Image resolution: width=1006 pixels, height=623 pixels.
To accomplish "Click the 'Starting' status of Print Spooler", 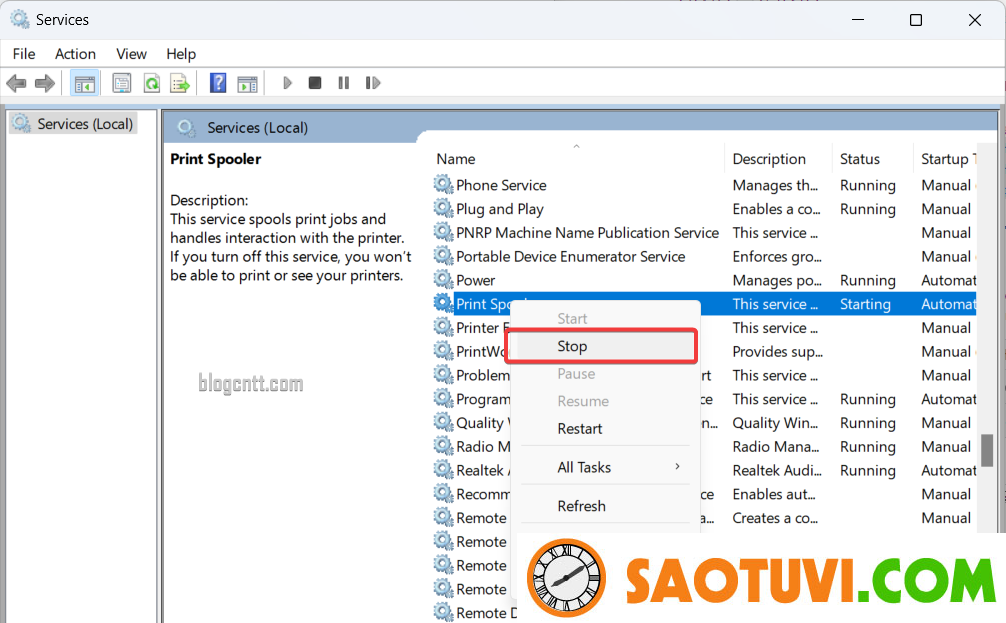I will 865,304.
